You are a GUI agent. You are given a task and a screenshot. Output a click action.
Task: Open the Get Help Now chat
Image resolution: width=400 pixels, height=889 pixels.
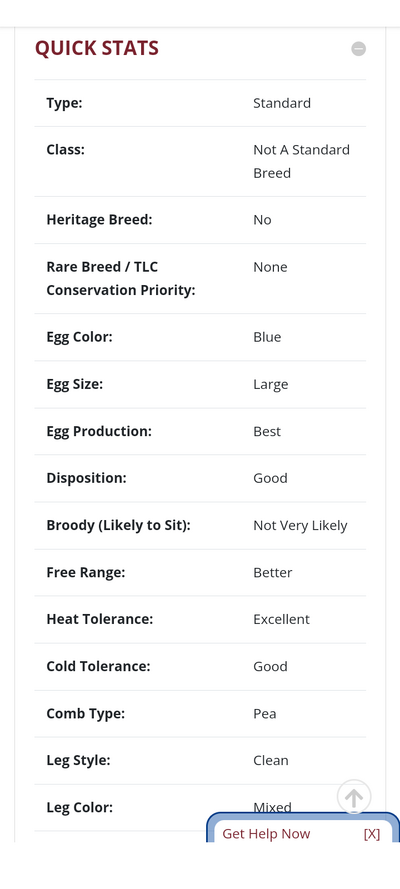(266, 833)
